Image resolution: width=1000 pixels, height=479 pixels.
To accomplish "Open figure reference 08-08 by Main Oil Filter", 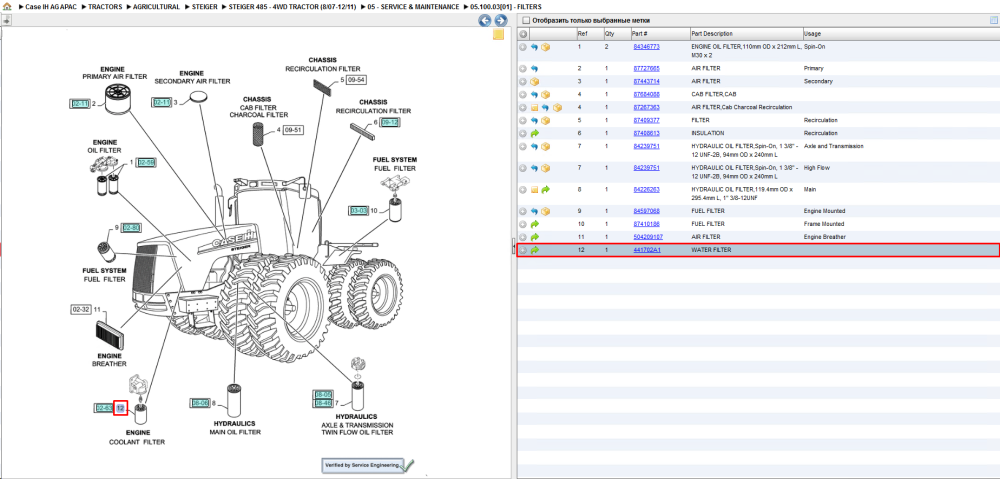I will (200, 403).
